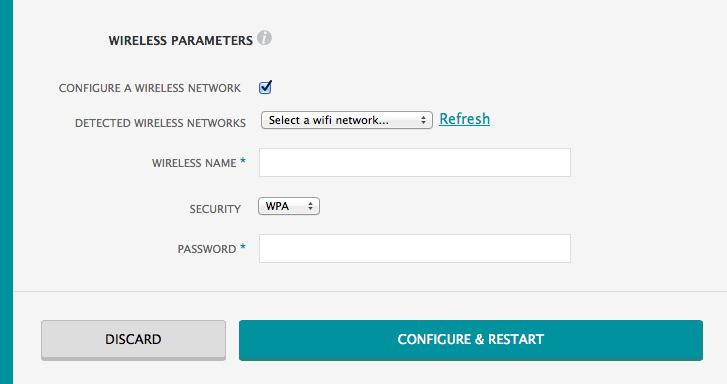Click the Security label text

215,209
